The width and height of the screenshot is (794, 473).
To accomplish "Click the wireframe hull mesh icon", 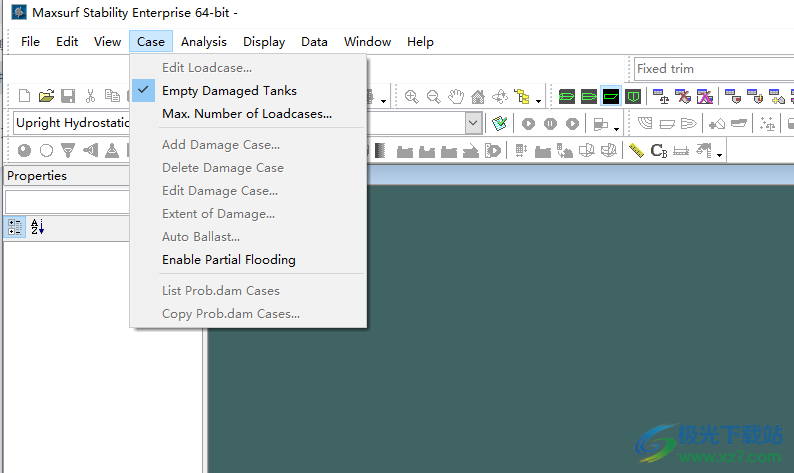I will [645, 124].
